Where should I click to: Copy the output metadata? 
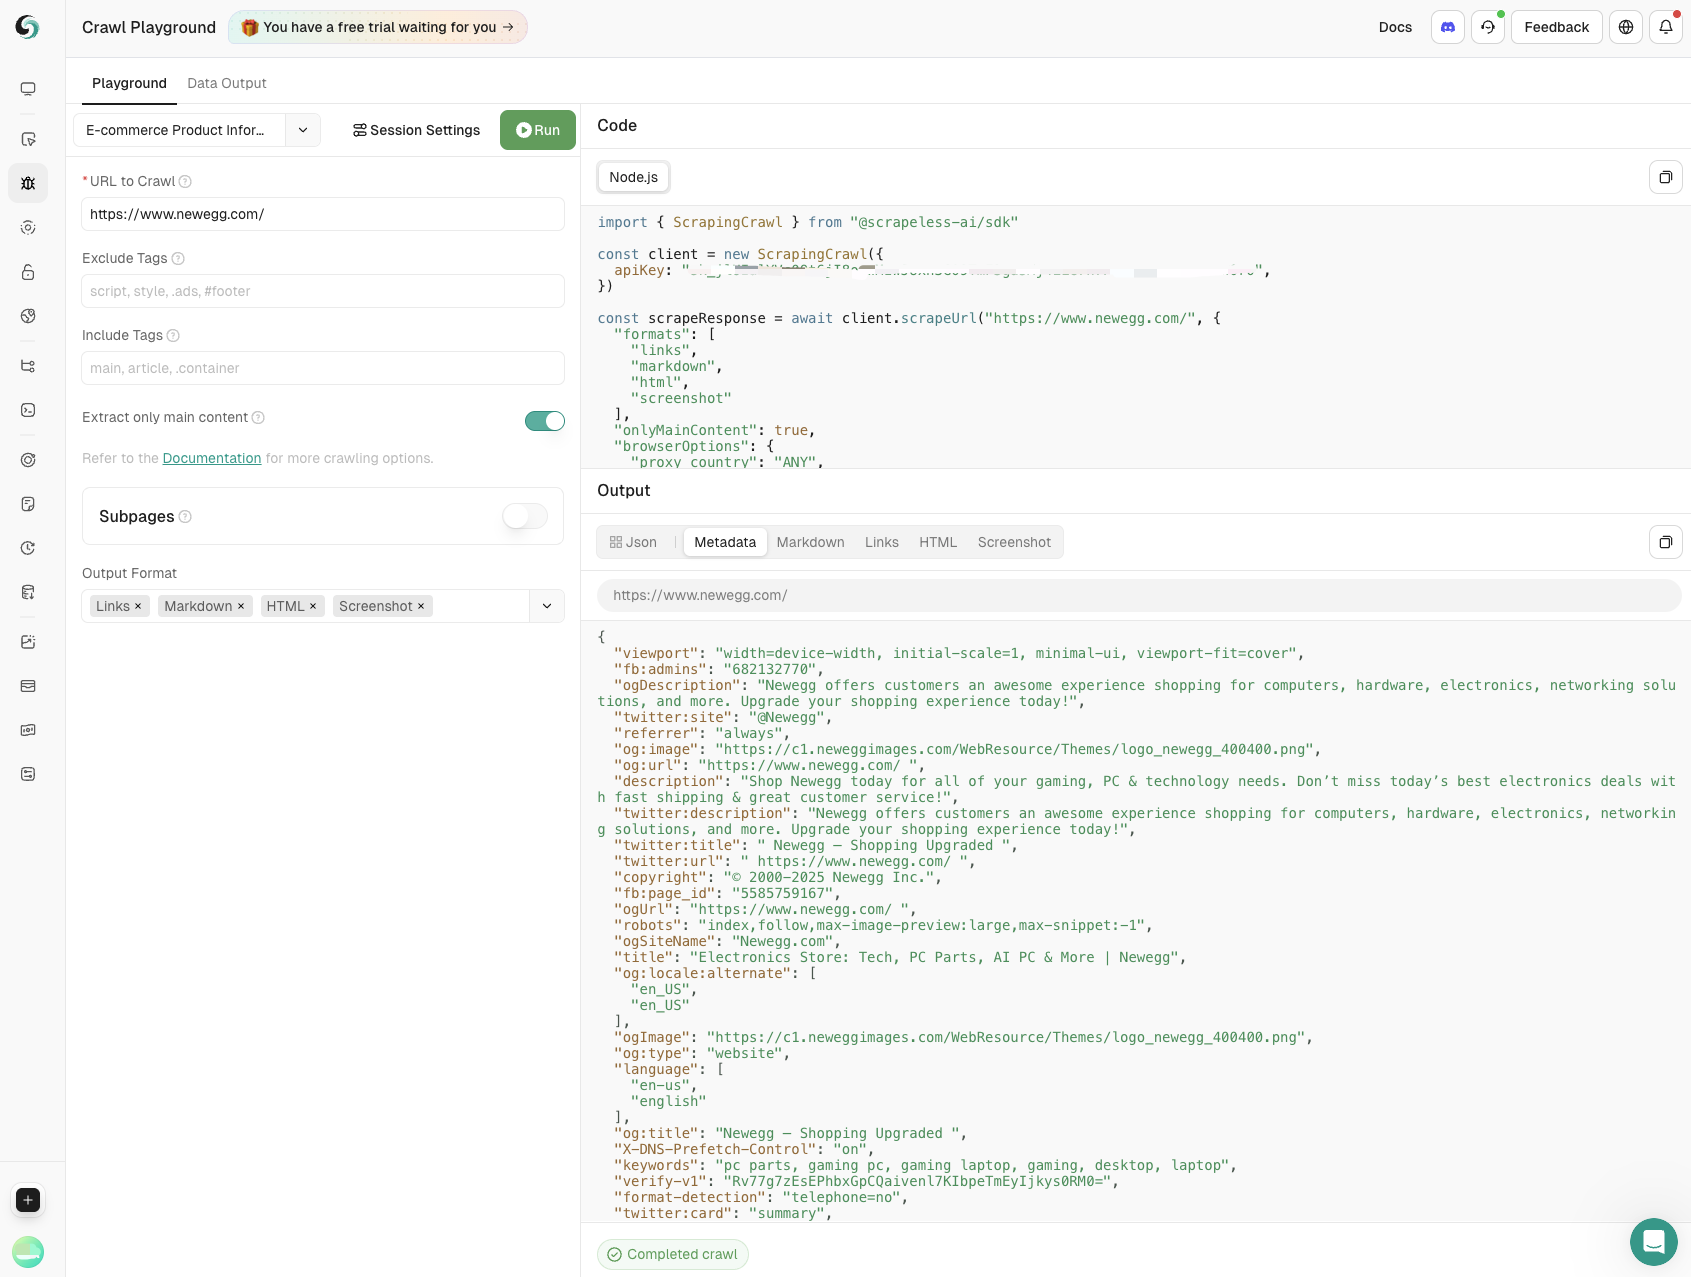[x=1666, y=542]
